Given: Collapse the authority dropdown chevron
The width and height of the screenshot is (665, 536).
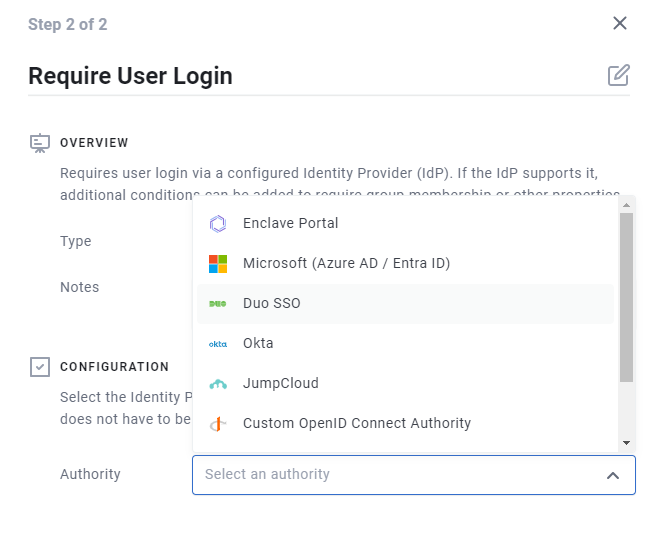Looking at the screenshot, I should 613,475.
